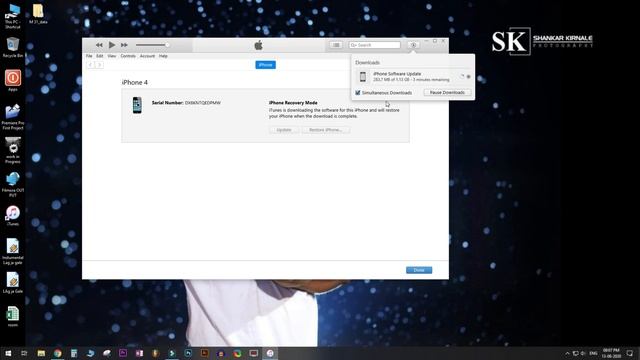The image size is (640, 360).
Task: Click the rewind playback button in iTunes
Action: 99,45
